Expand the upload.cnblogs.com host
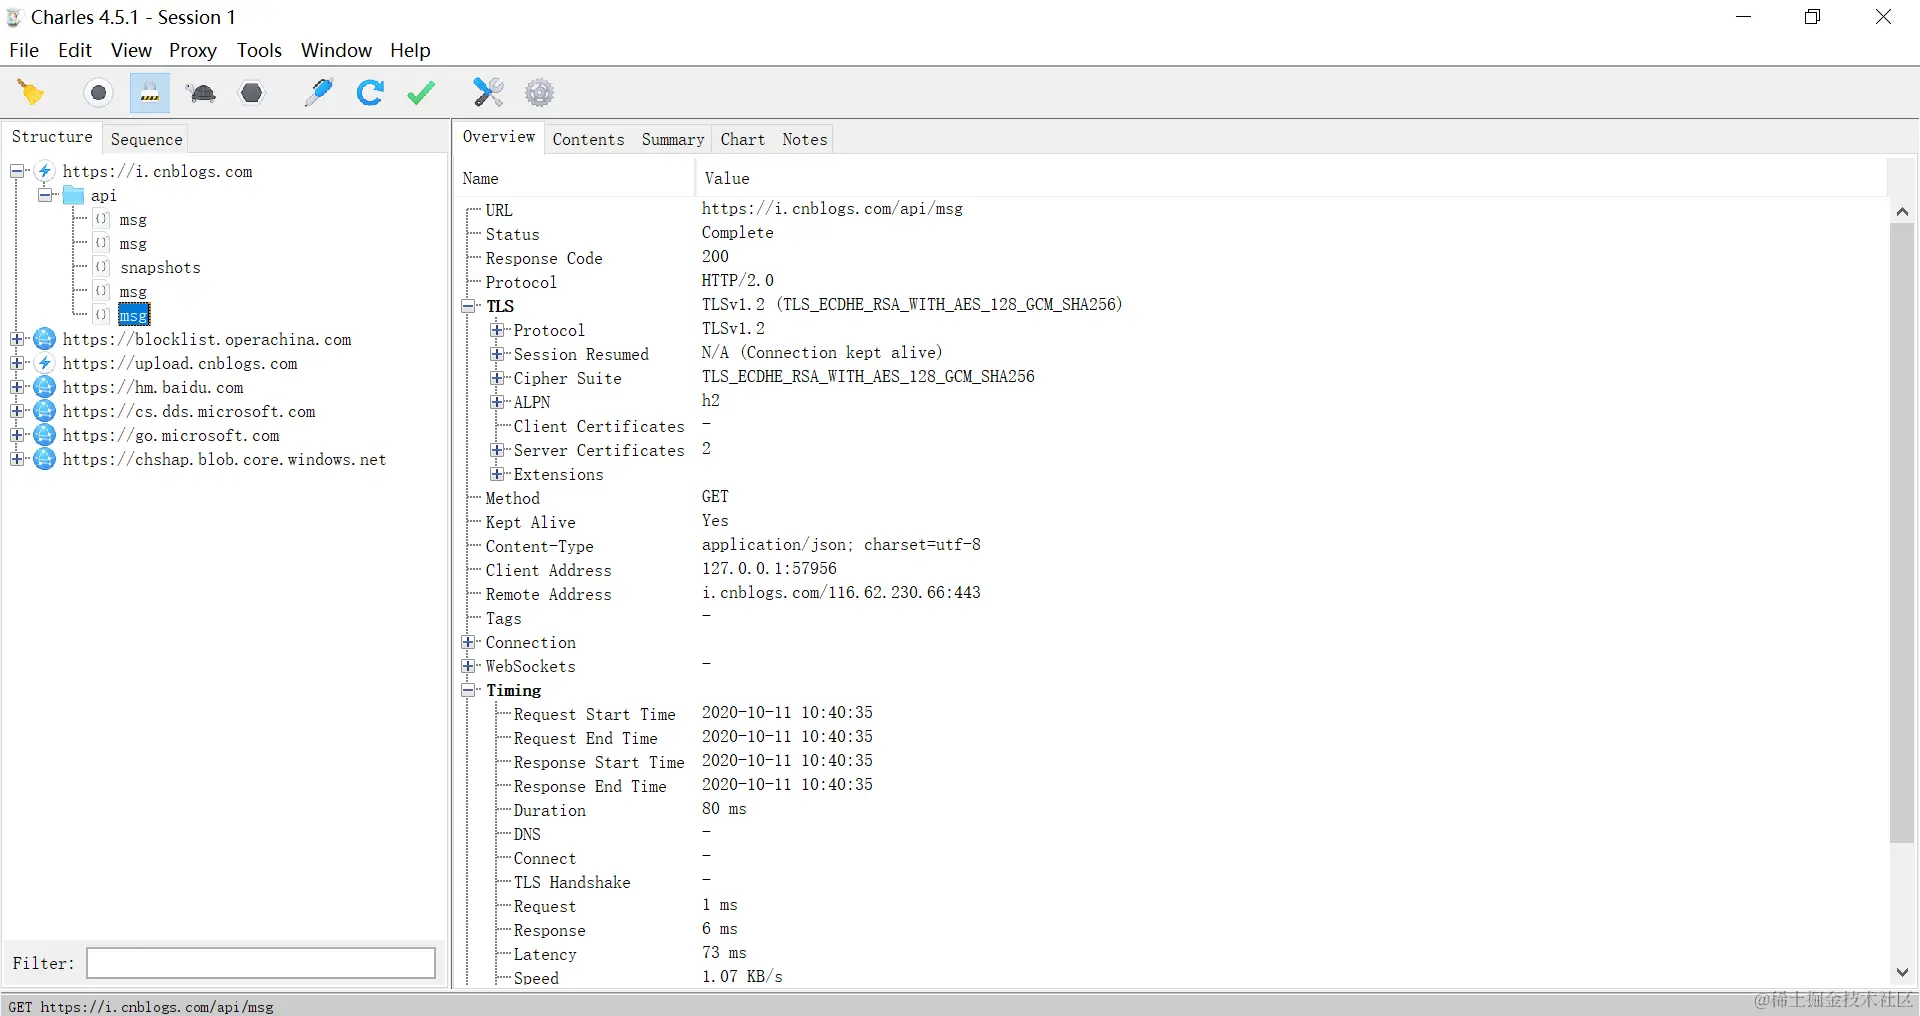Viewport: 1920px width, 1016px height. (x=17, y=363)
